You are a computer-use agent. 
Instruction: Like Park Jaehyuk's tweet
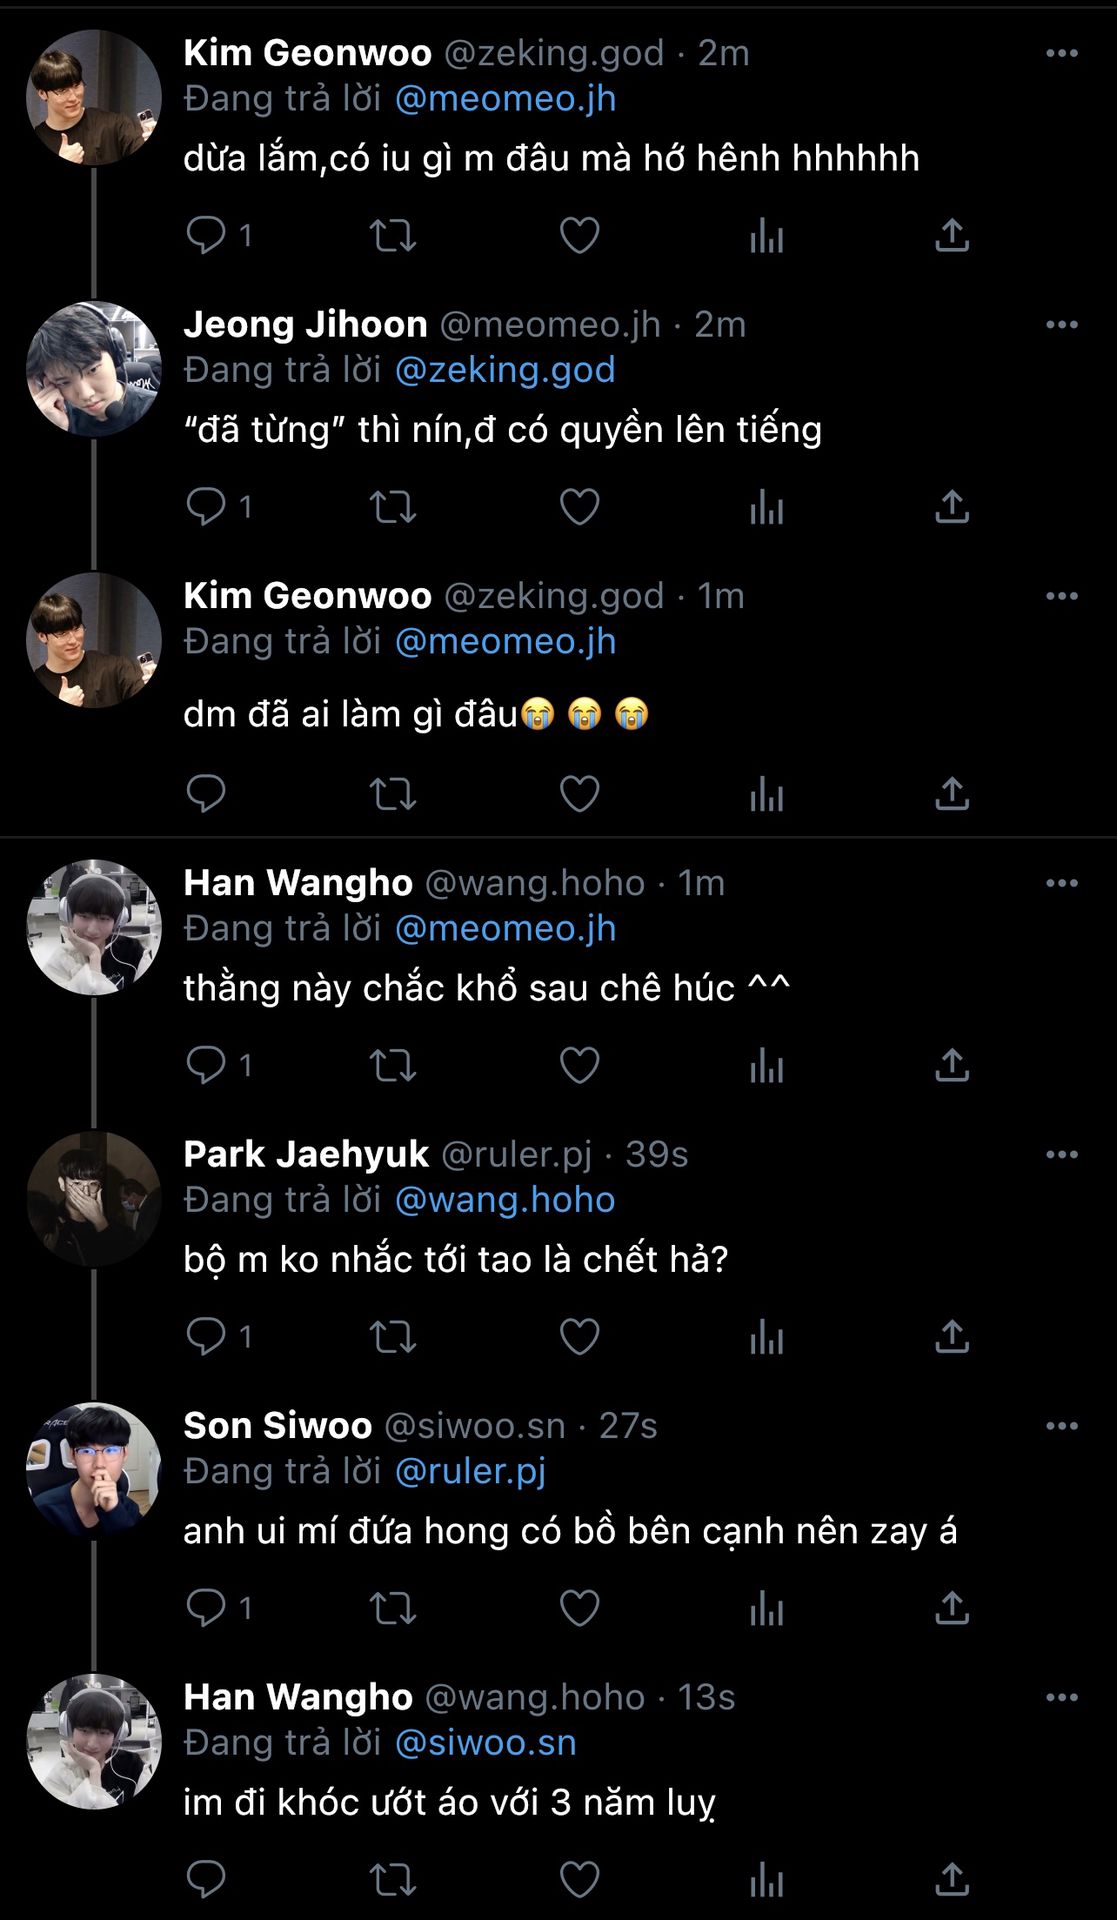[579, 1337]
